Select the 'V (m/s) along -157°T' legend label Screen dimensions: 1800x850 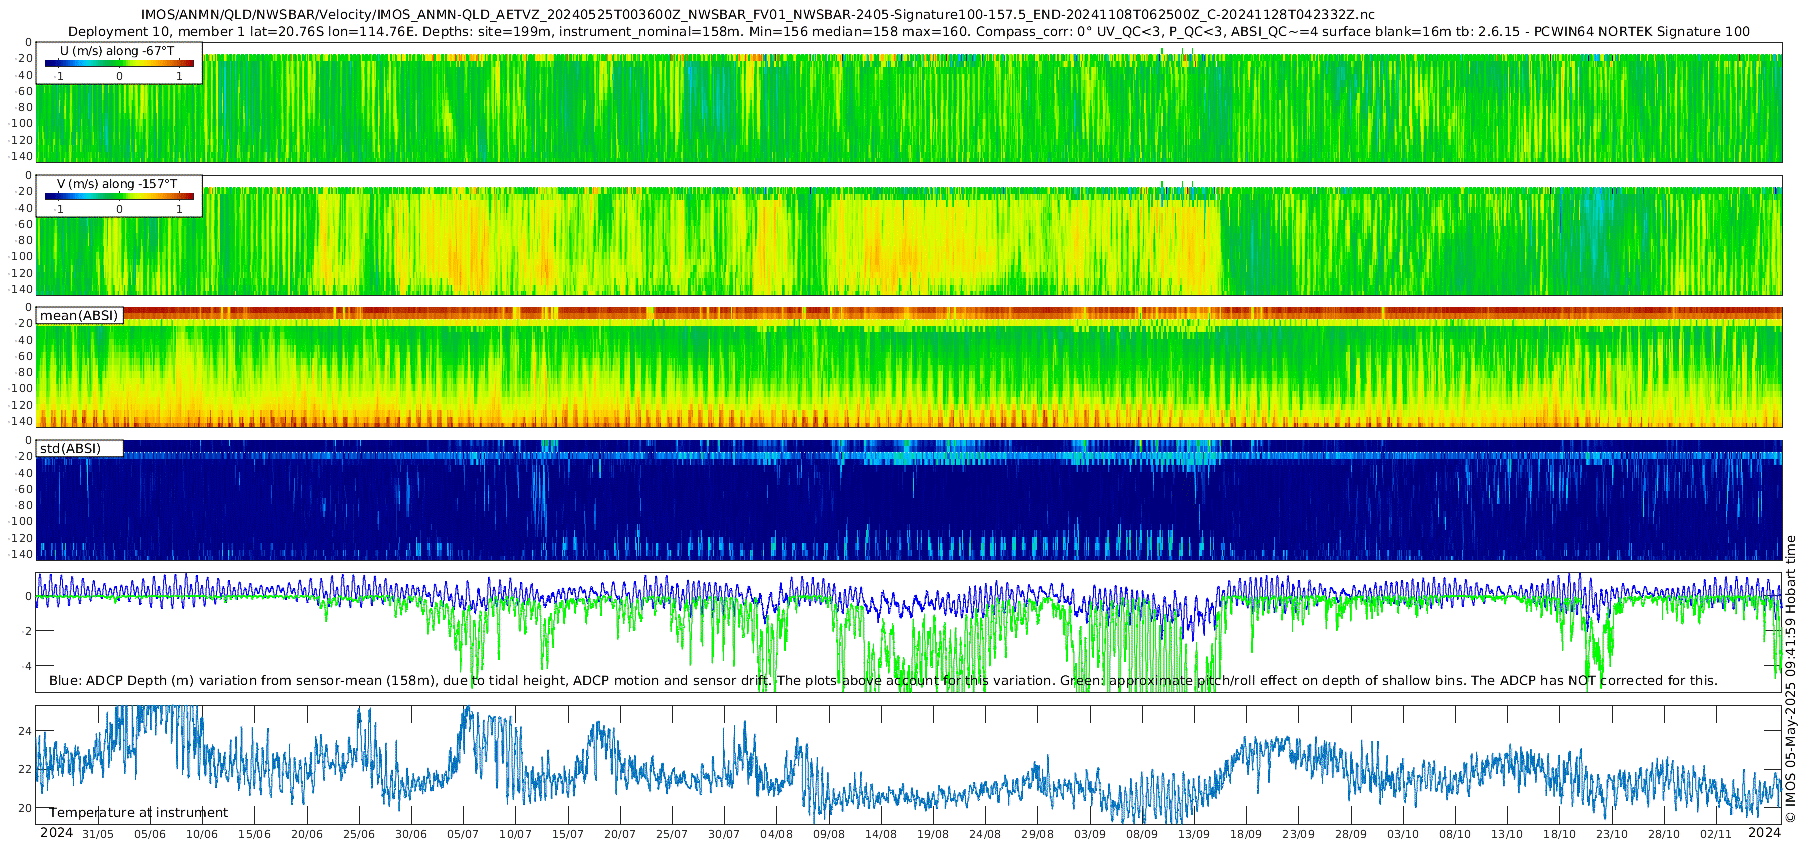pos(117,184)
